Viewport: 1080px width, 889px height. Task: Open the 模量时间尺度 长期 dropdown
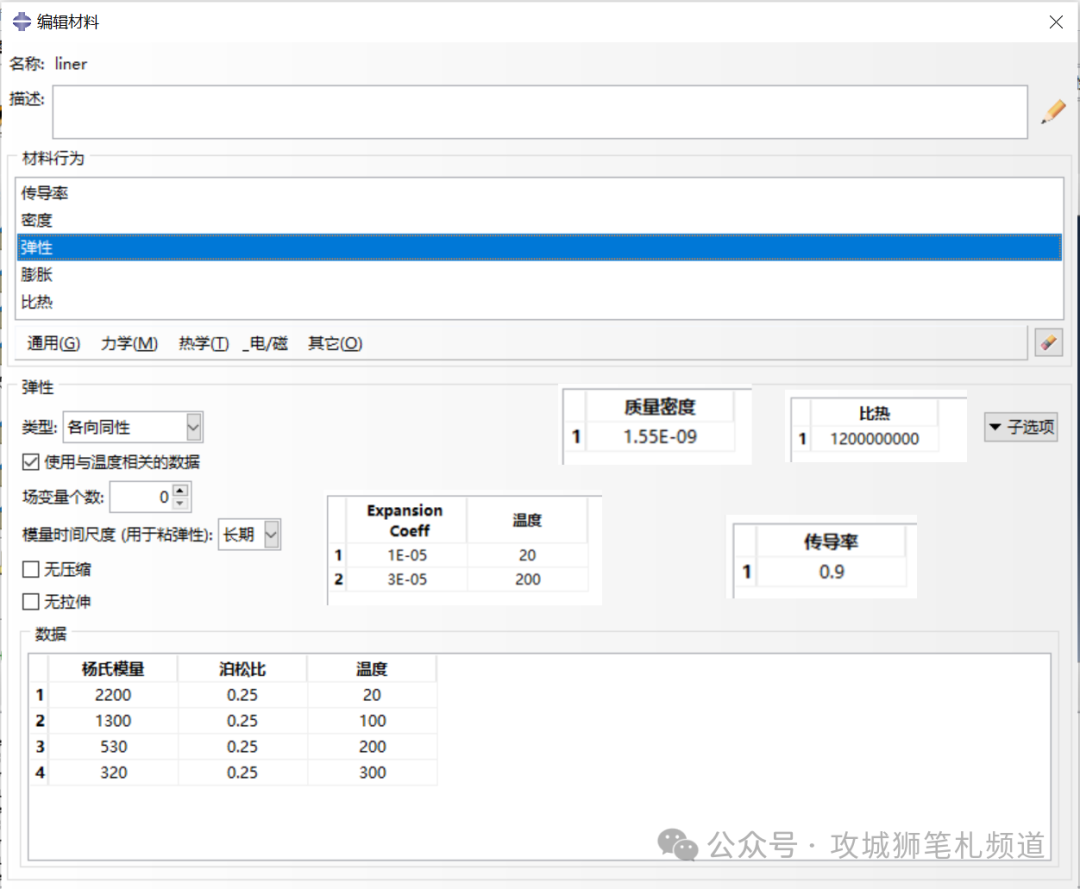tap(272, 535)
